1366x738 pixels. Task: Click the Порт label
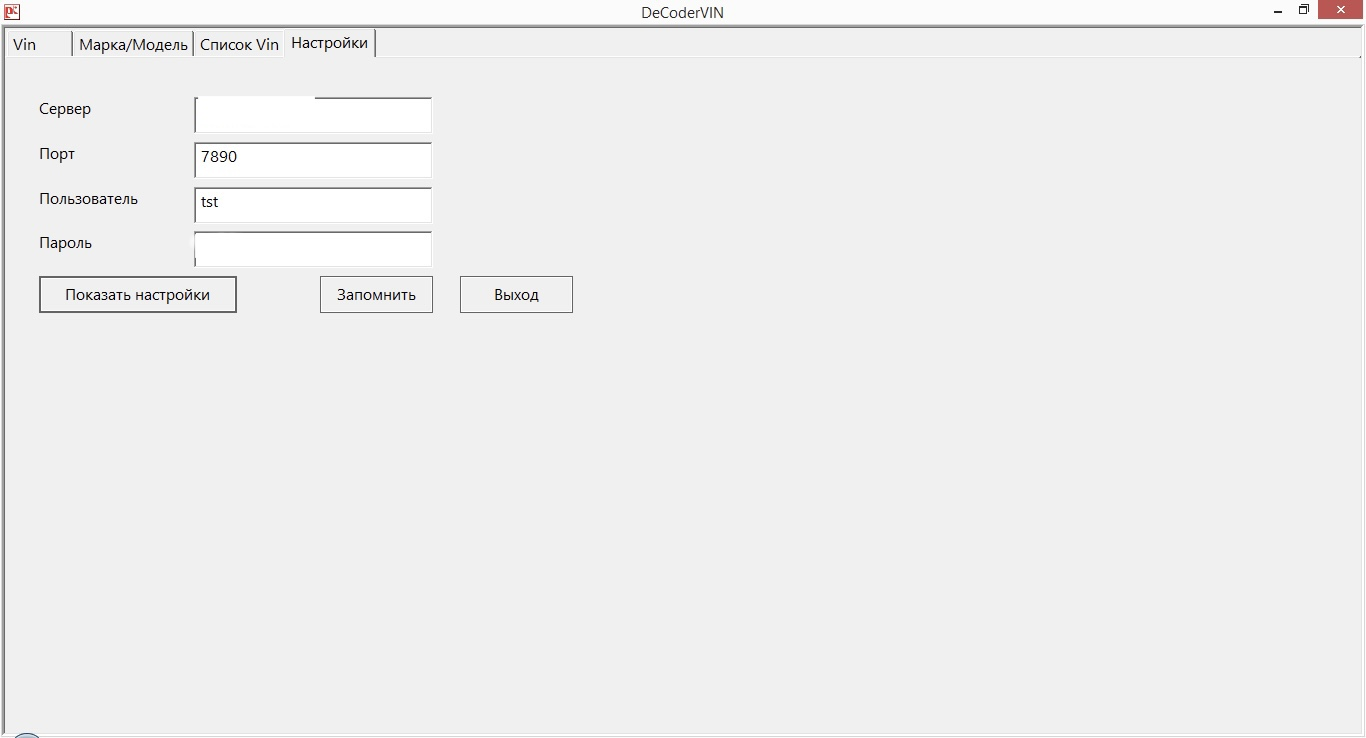point(57,154)
